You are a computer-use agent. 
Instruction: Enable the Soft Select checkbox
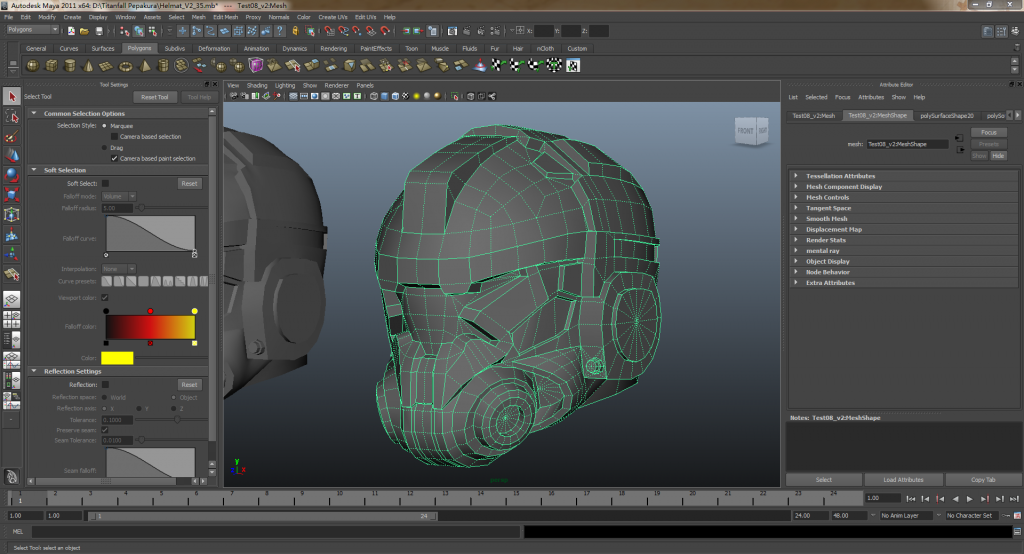pos(106,184)
